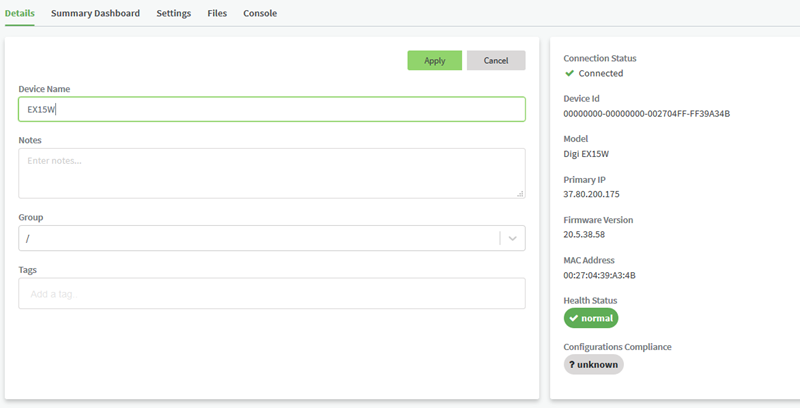Open the Console tab
The image size is (800, 408).
point(260,13)
